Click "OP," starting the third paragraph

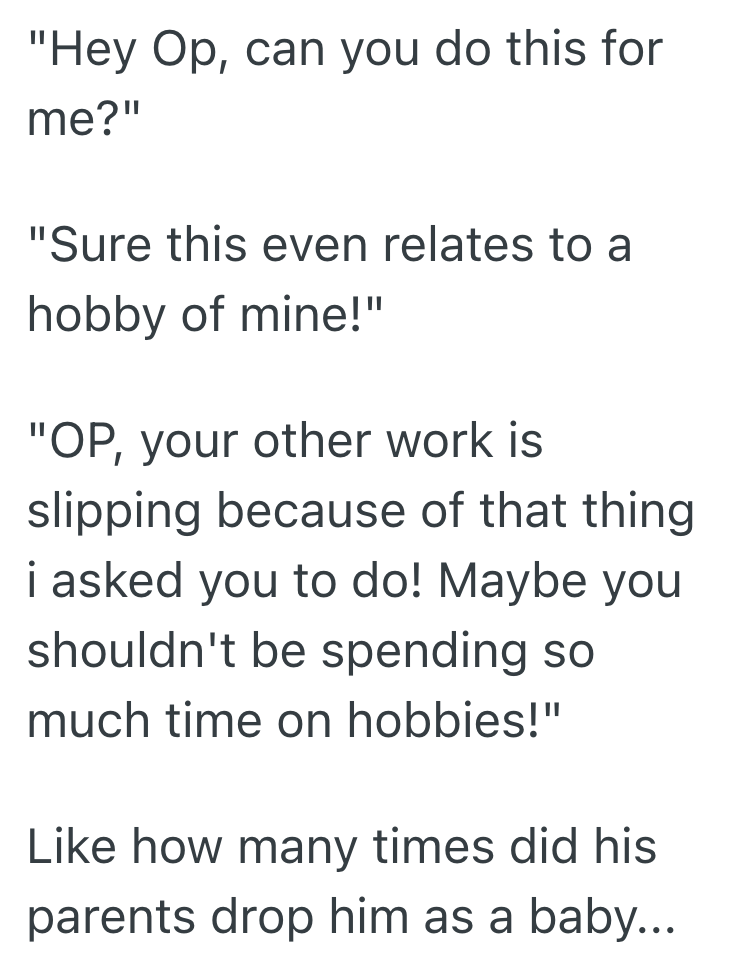click(80, 443)
